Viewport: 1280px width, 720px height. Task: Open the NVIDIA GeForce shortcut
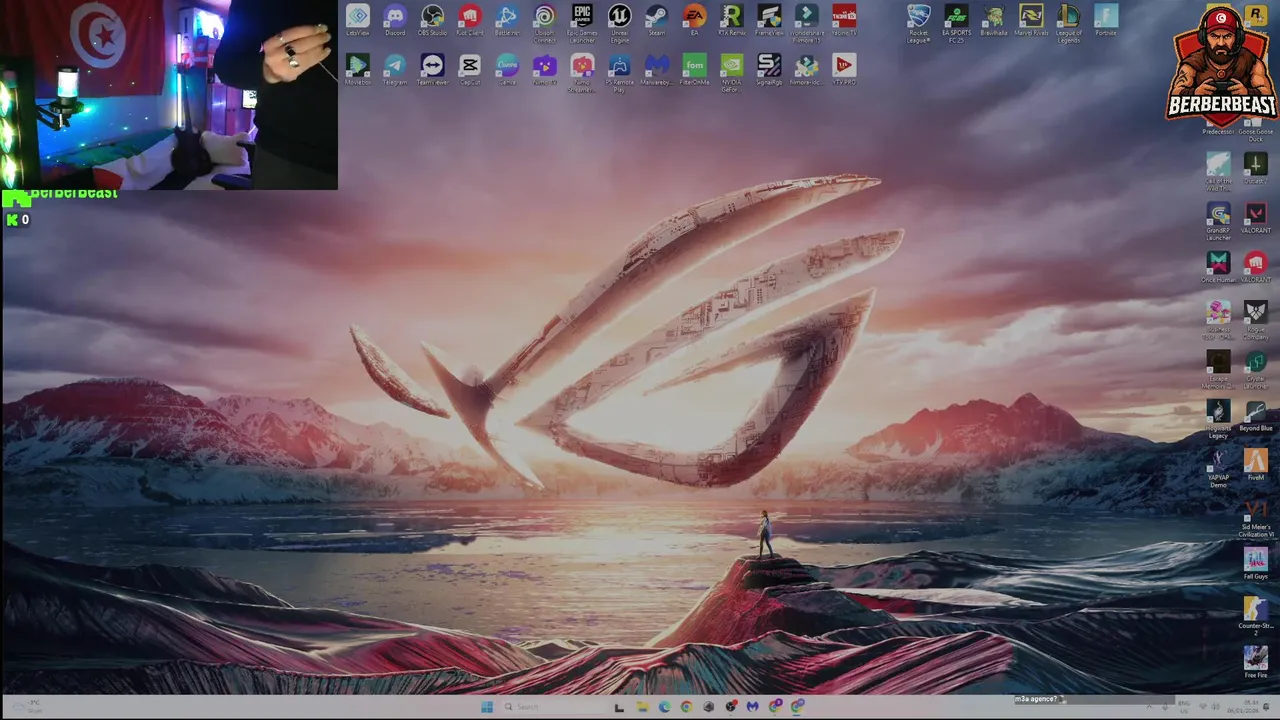[x=731, y=73]
